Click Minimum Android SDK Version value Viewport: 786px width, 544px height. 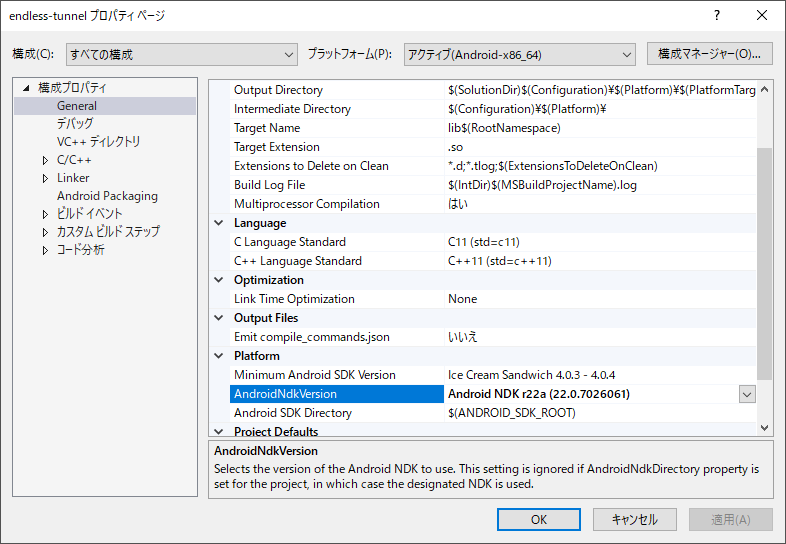click(x=531, y=375)
